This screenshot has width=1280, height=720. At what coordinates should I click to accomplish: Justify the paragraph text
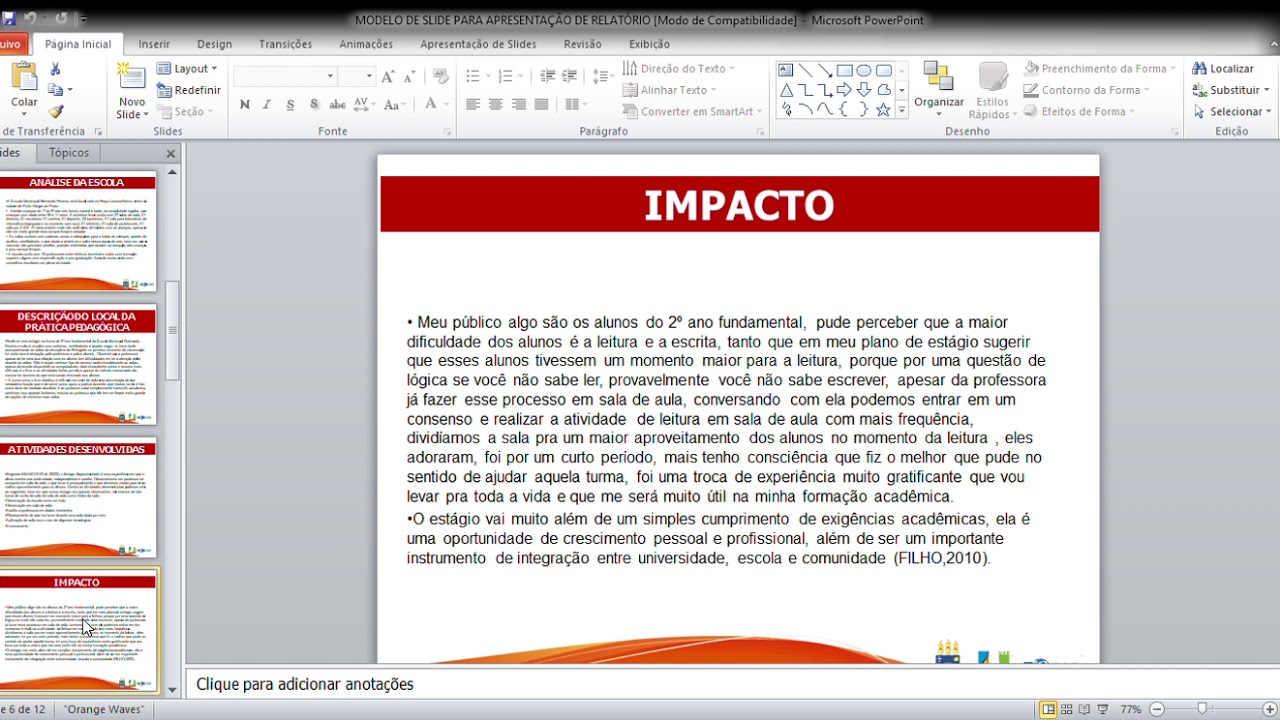point(541,104)
